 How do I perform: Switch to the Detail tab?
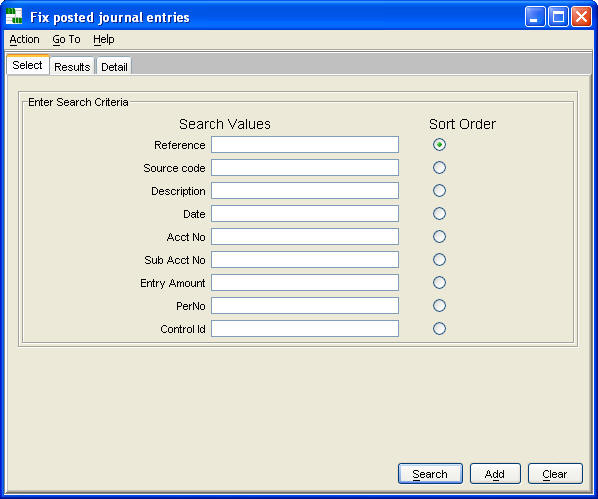(x=114, y=66)
